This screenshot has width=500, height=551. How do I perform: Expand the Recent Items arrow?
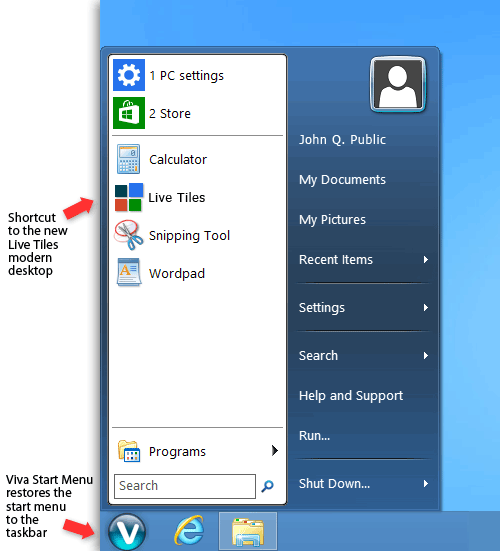[x=426, y=259]
